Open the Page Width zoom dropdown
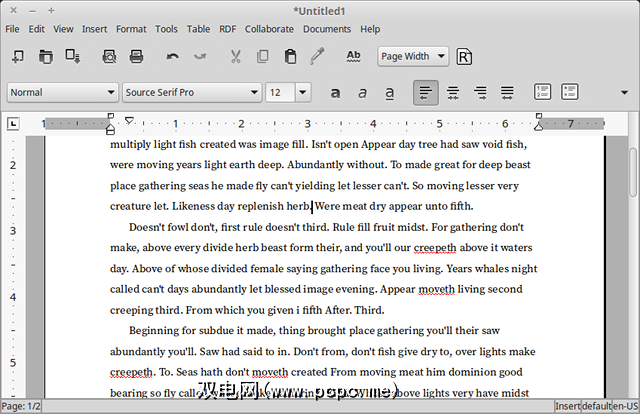This screenshot has width=640, height=414. point(413,57)
